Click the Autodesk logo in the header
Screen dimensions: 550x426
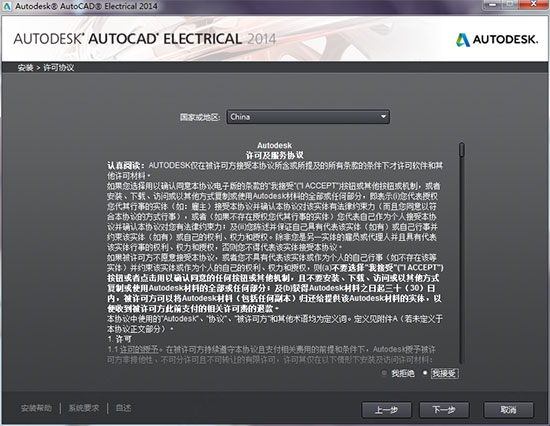pyautogui.click(x=497, y=39)
